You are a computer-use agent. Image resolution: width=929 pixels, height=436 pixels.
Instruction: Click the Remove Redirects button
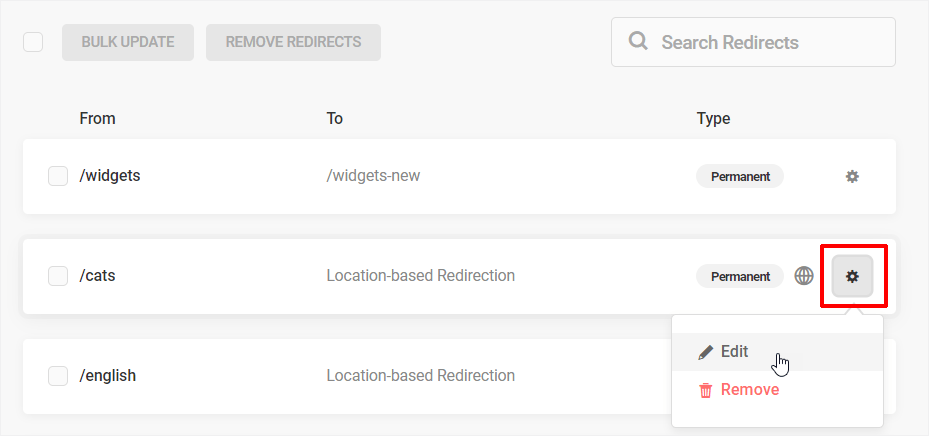(x=293, y=42)
